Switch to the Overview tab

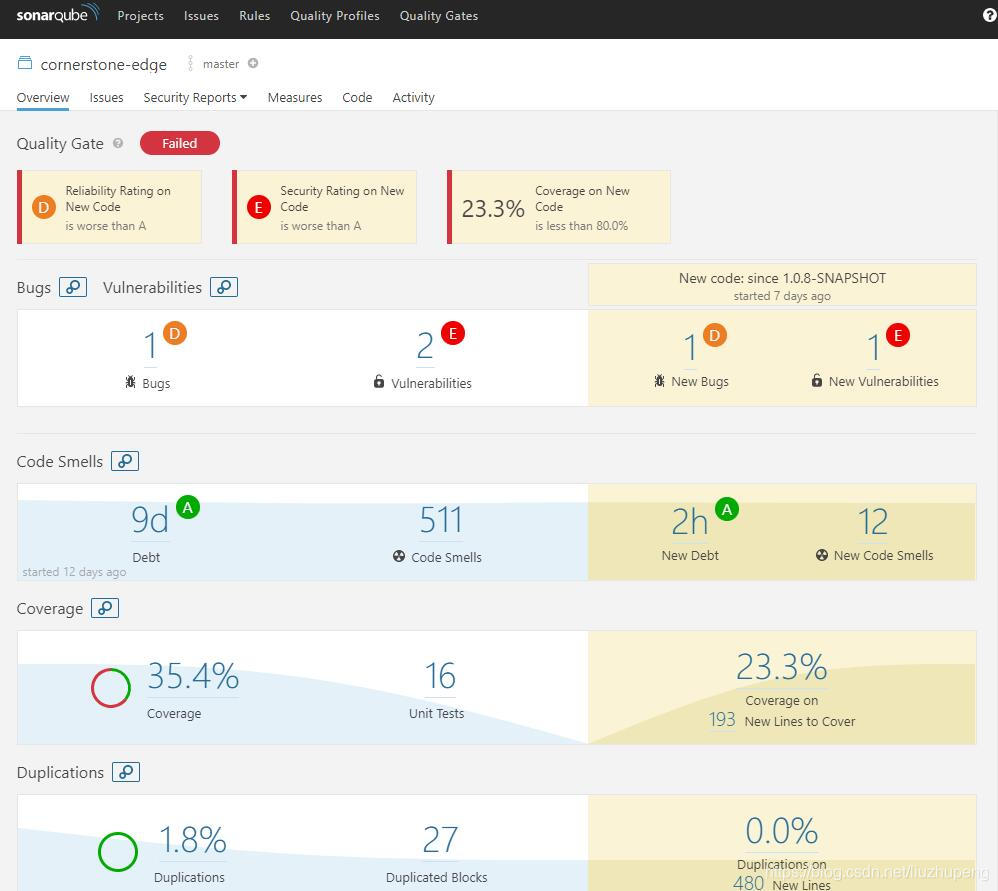coord(43,97)
